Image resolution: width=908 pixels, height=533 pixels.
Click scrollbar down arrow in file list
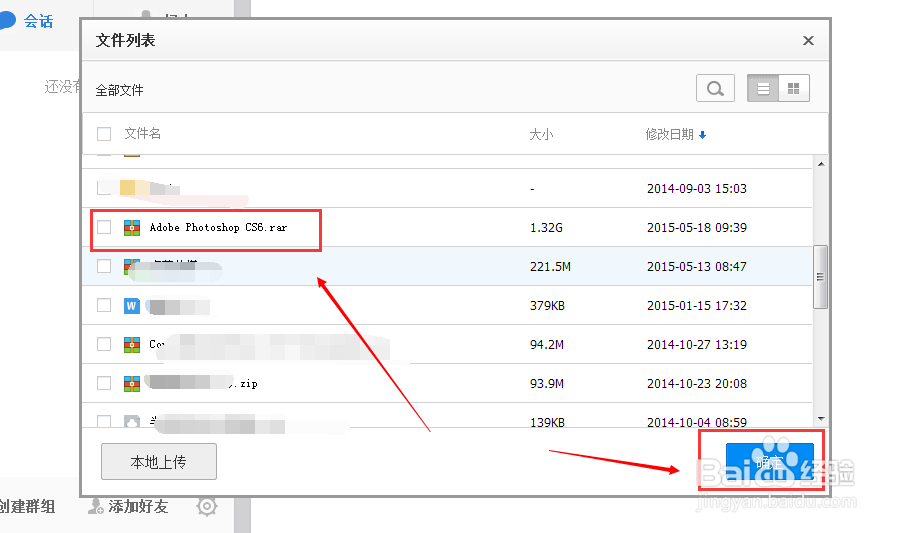pyautogui.click(x=821, y=418)
